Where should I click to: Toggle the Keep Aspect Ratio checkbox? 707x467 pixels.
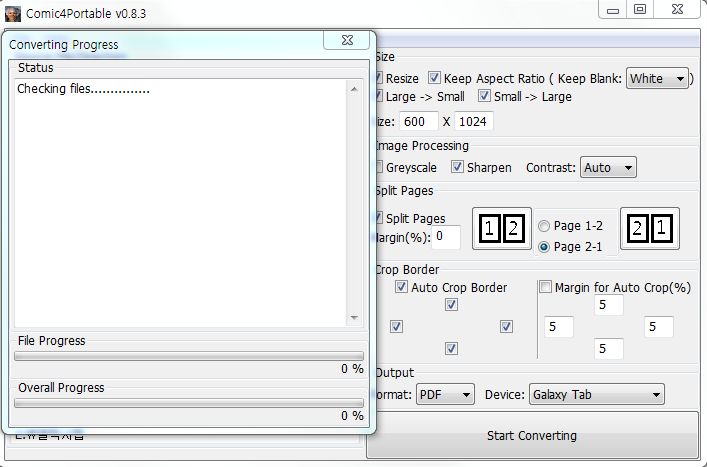[x=434, y=78]
